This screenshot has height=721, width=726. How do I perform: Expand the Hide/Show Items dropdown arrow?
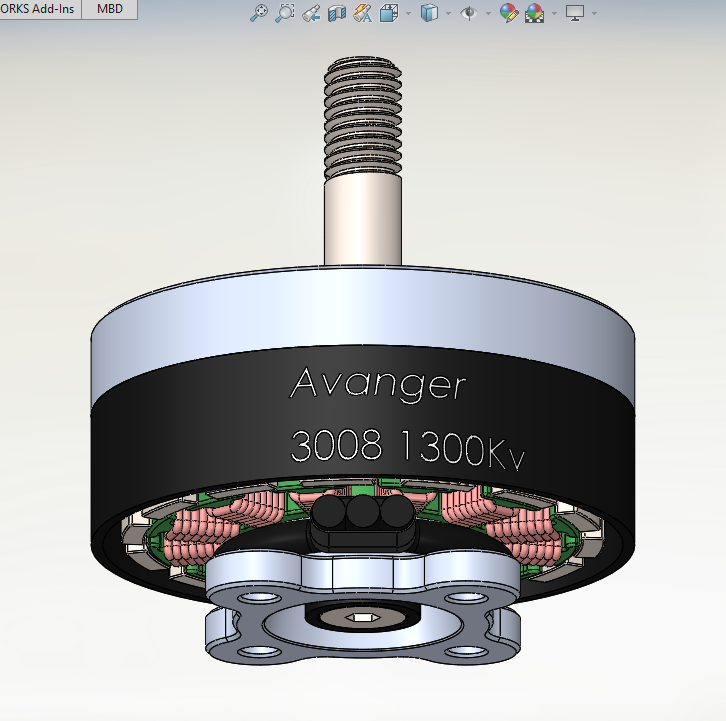coord(488,13)
